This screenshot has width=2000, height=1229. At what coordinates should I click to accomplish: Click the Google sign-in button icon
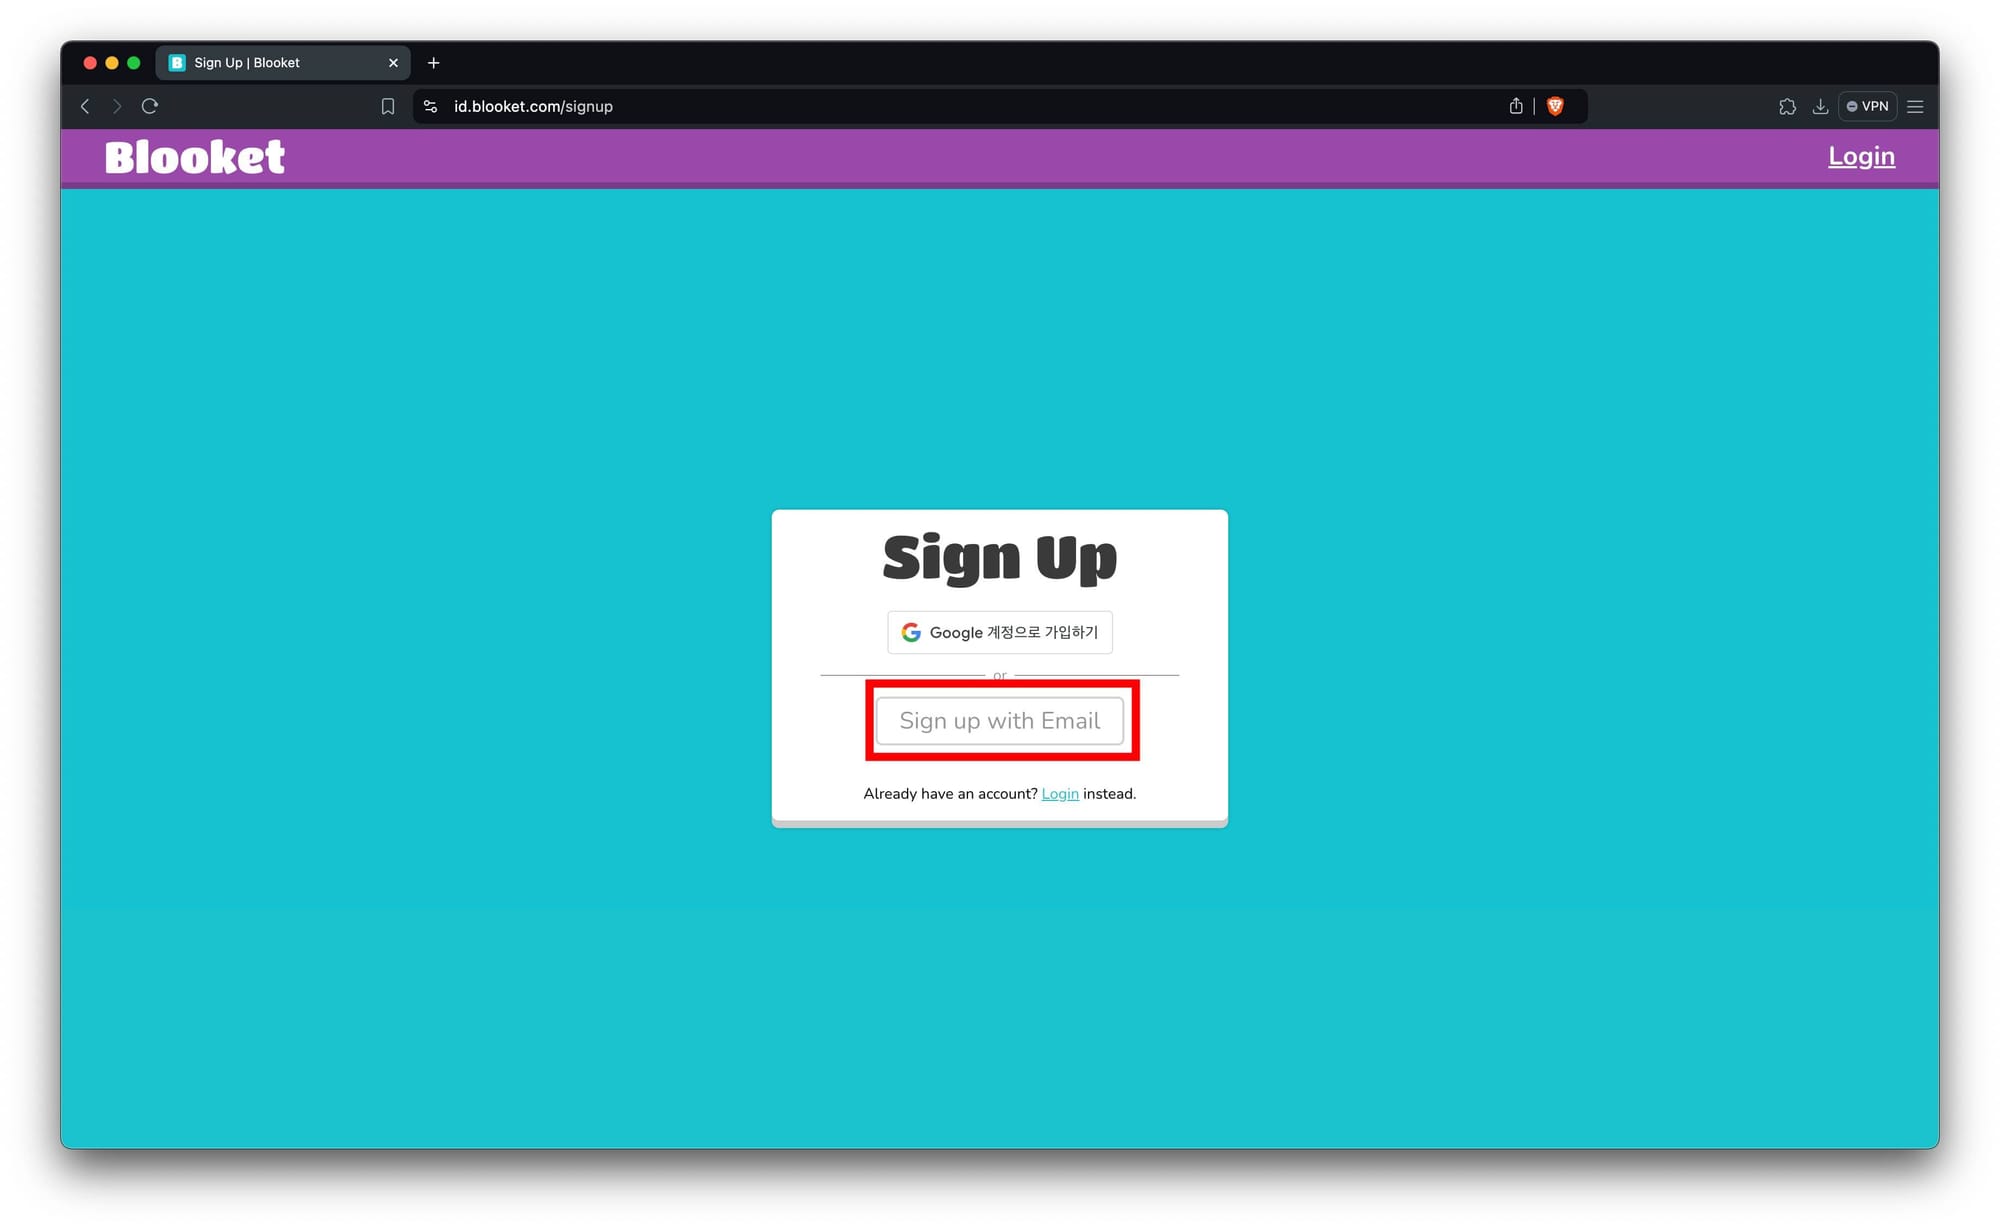tap(910, 632)
